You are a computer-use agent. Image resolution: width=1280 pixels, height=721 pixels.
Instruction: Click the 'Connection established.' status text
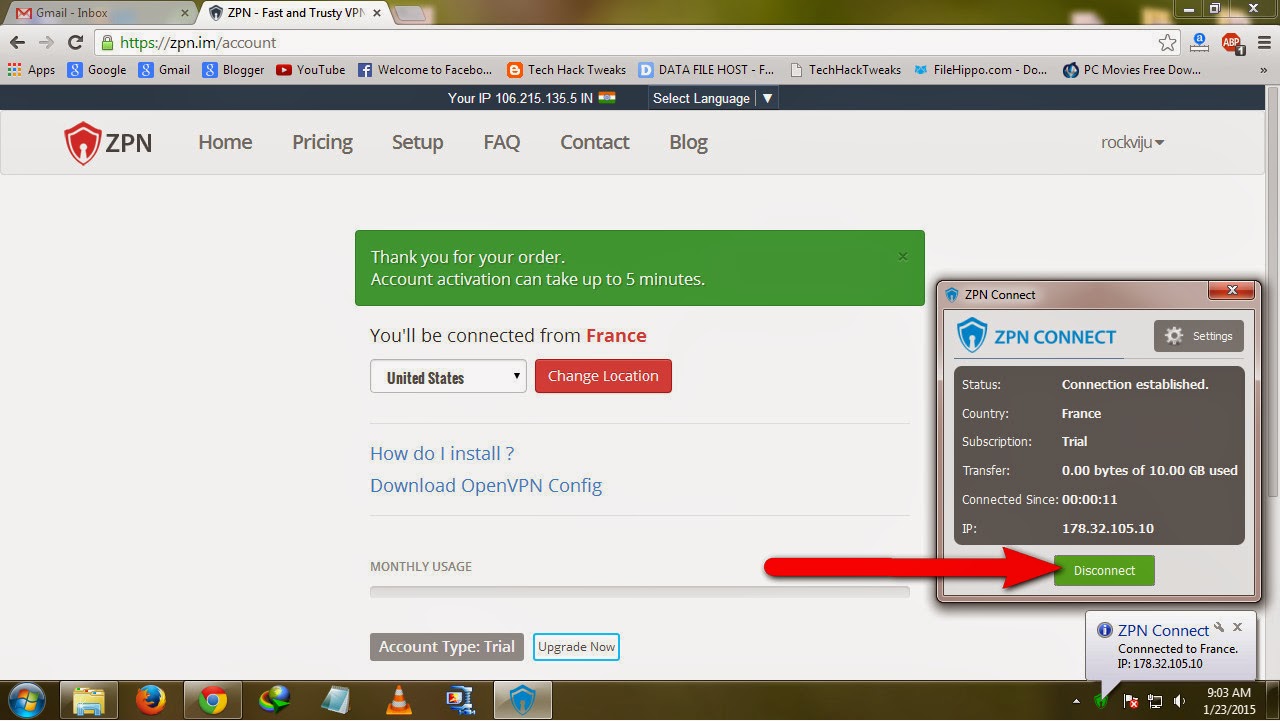pyautogui.click(x=1135, y=384)
